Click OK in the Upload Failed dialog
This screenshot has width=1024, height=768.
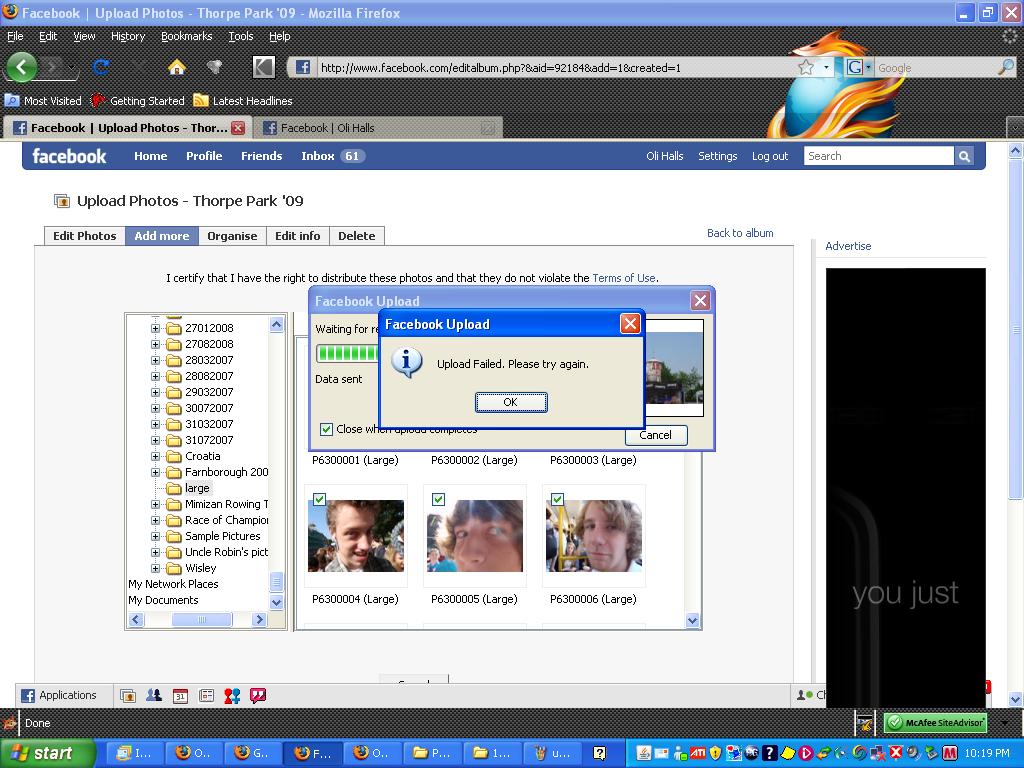click(x=511, y=402)
